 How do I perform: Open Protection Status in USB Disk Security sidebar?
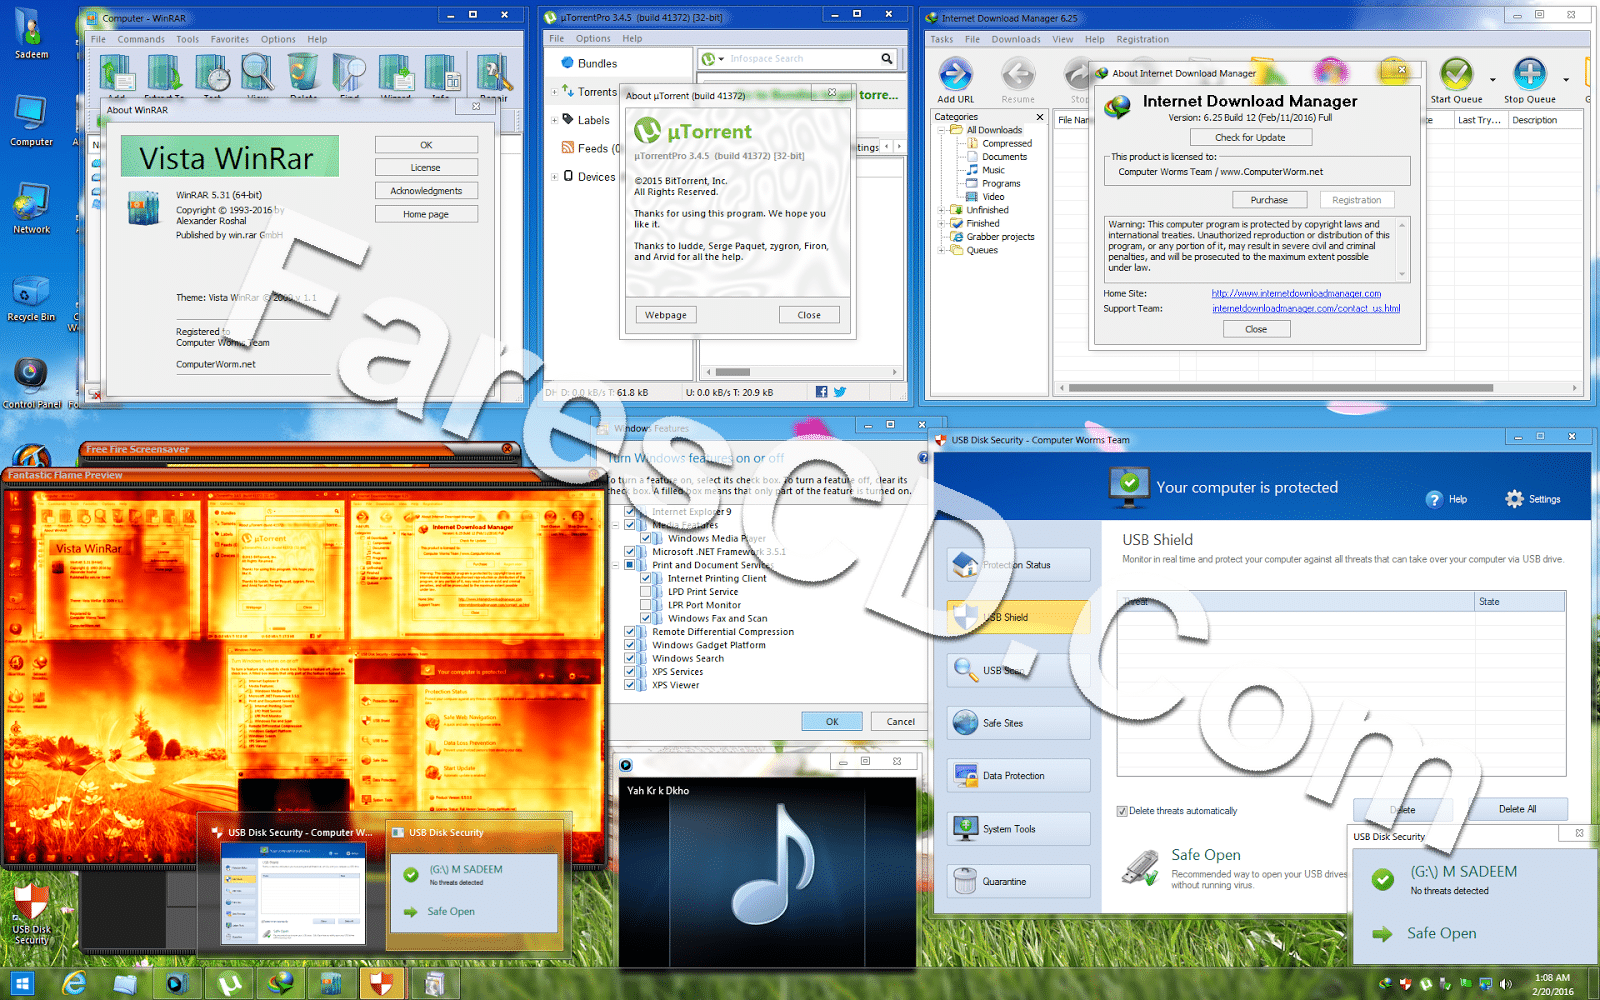[x=1019, y=565]
